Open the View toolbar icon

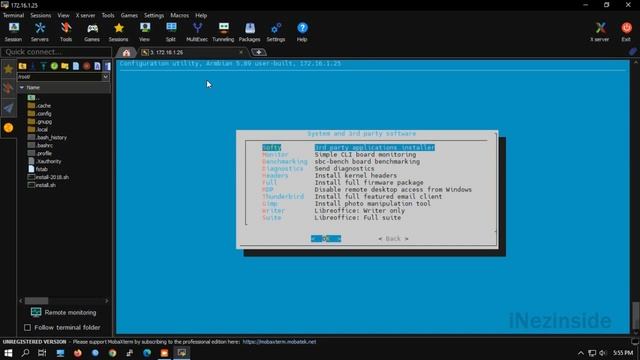pyautogui.click(x=144, y=32)
